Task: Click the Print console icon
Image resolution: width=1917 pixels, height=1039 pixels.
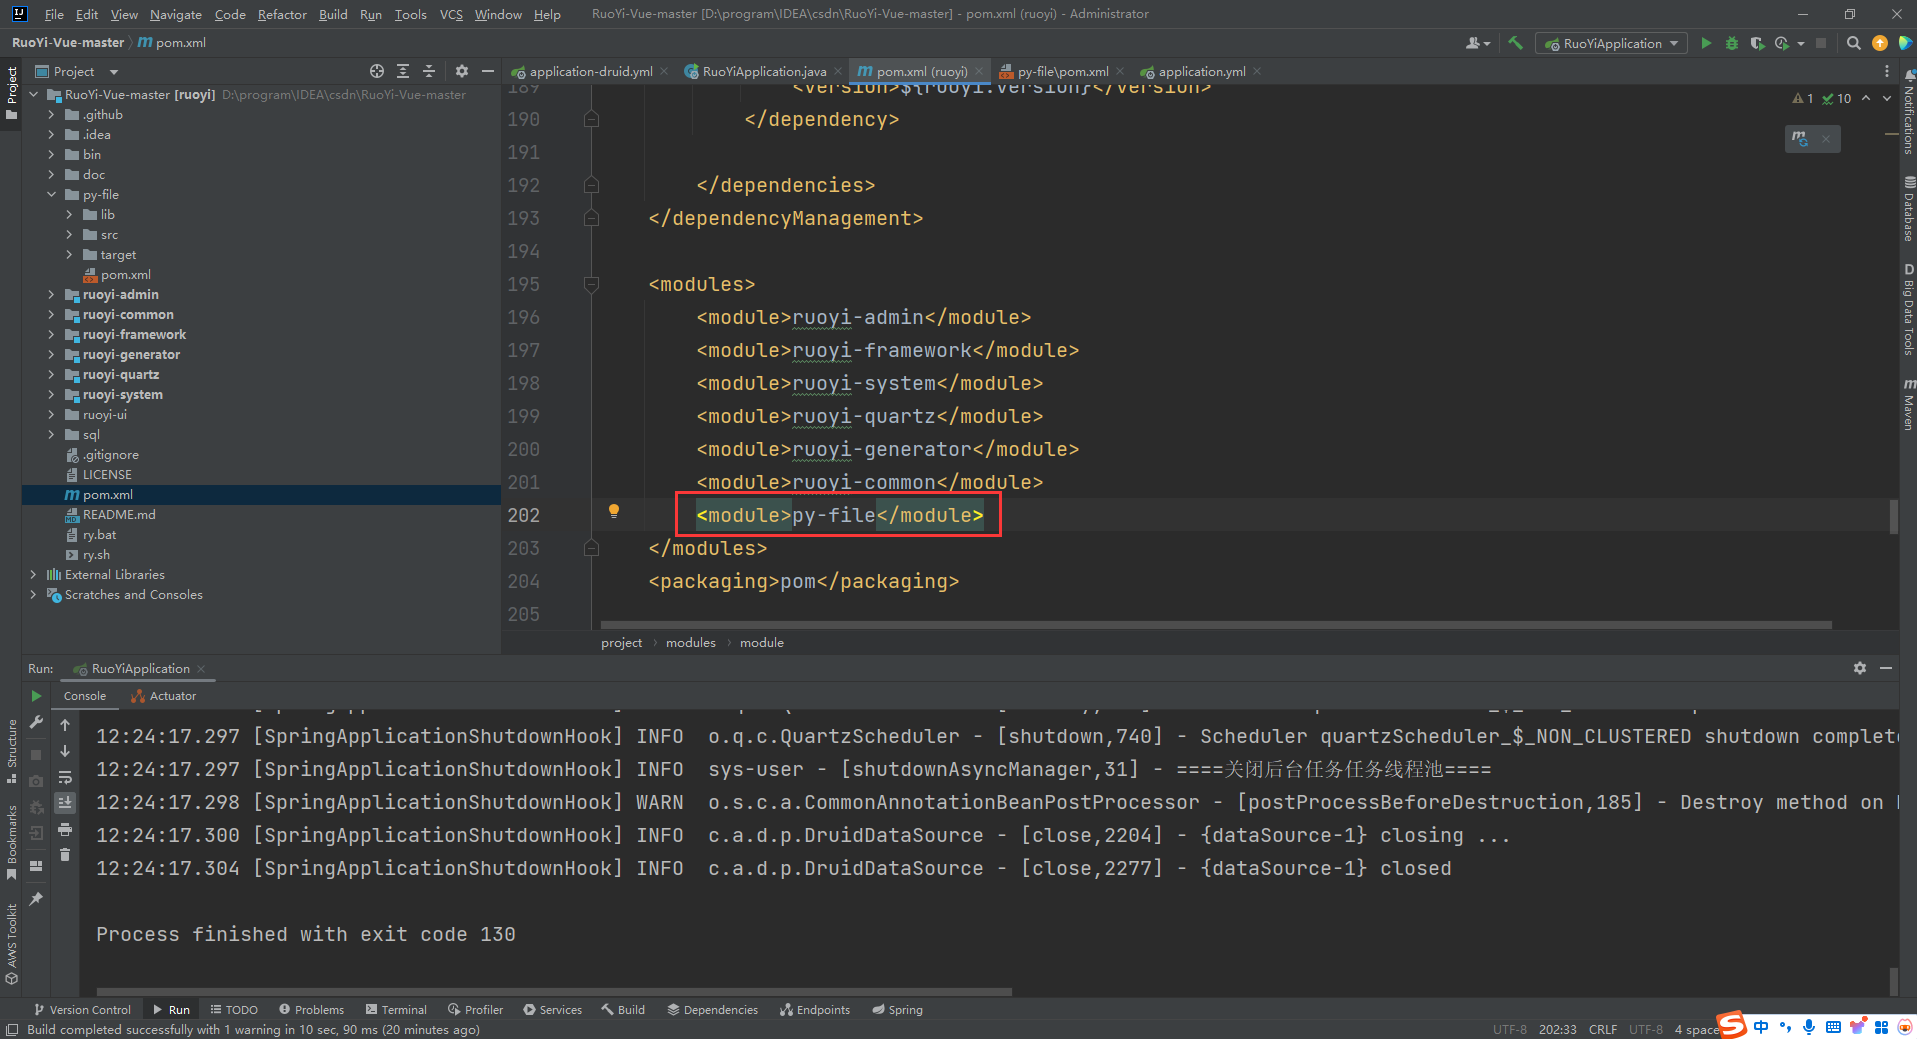Action: point(65,829)
